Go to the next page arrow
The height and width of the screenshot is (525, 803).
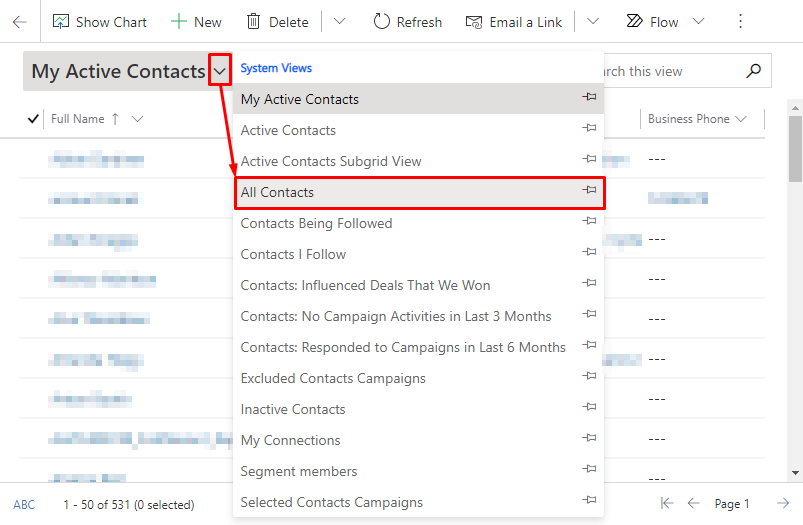tap(783, 503)
